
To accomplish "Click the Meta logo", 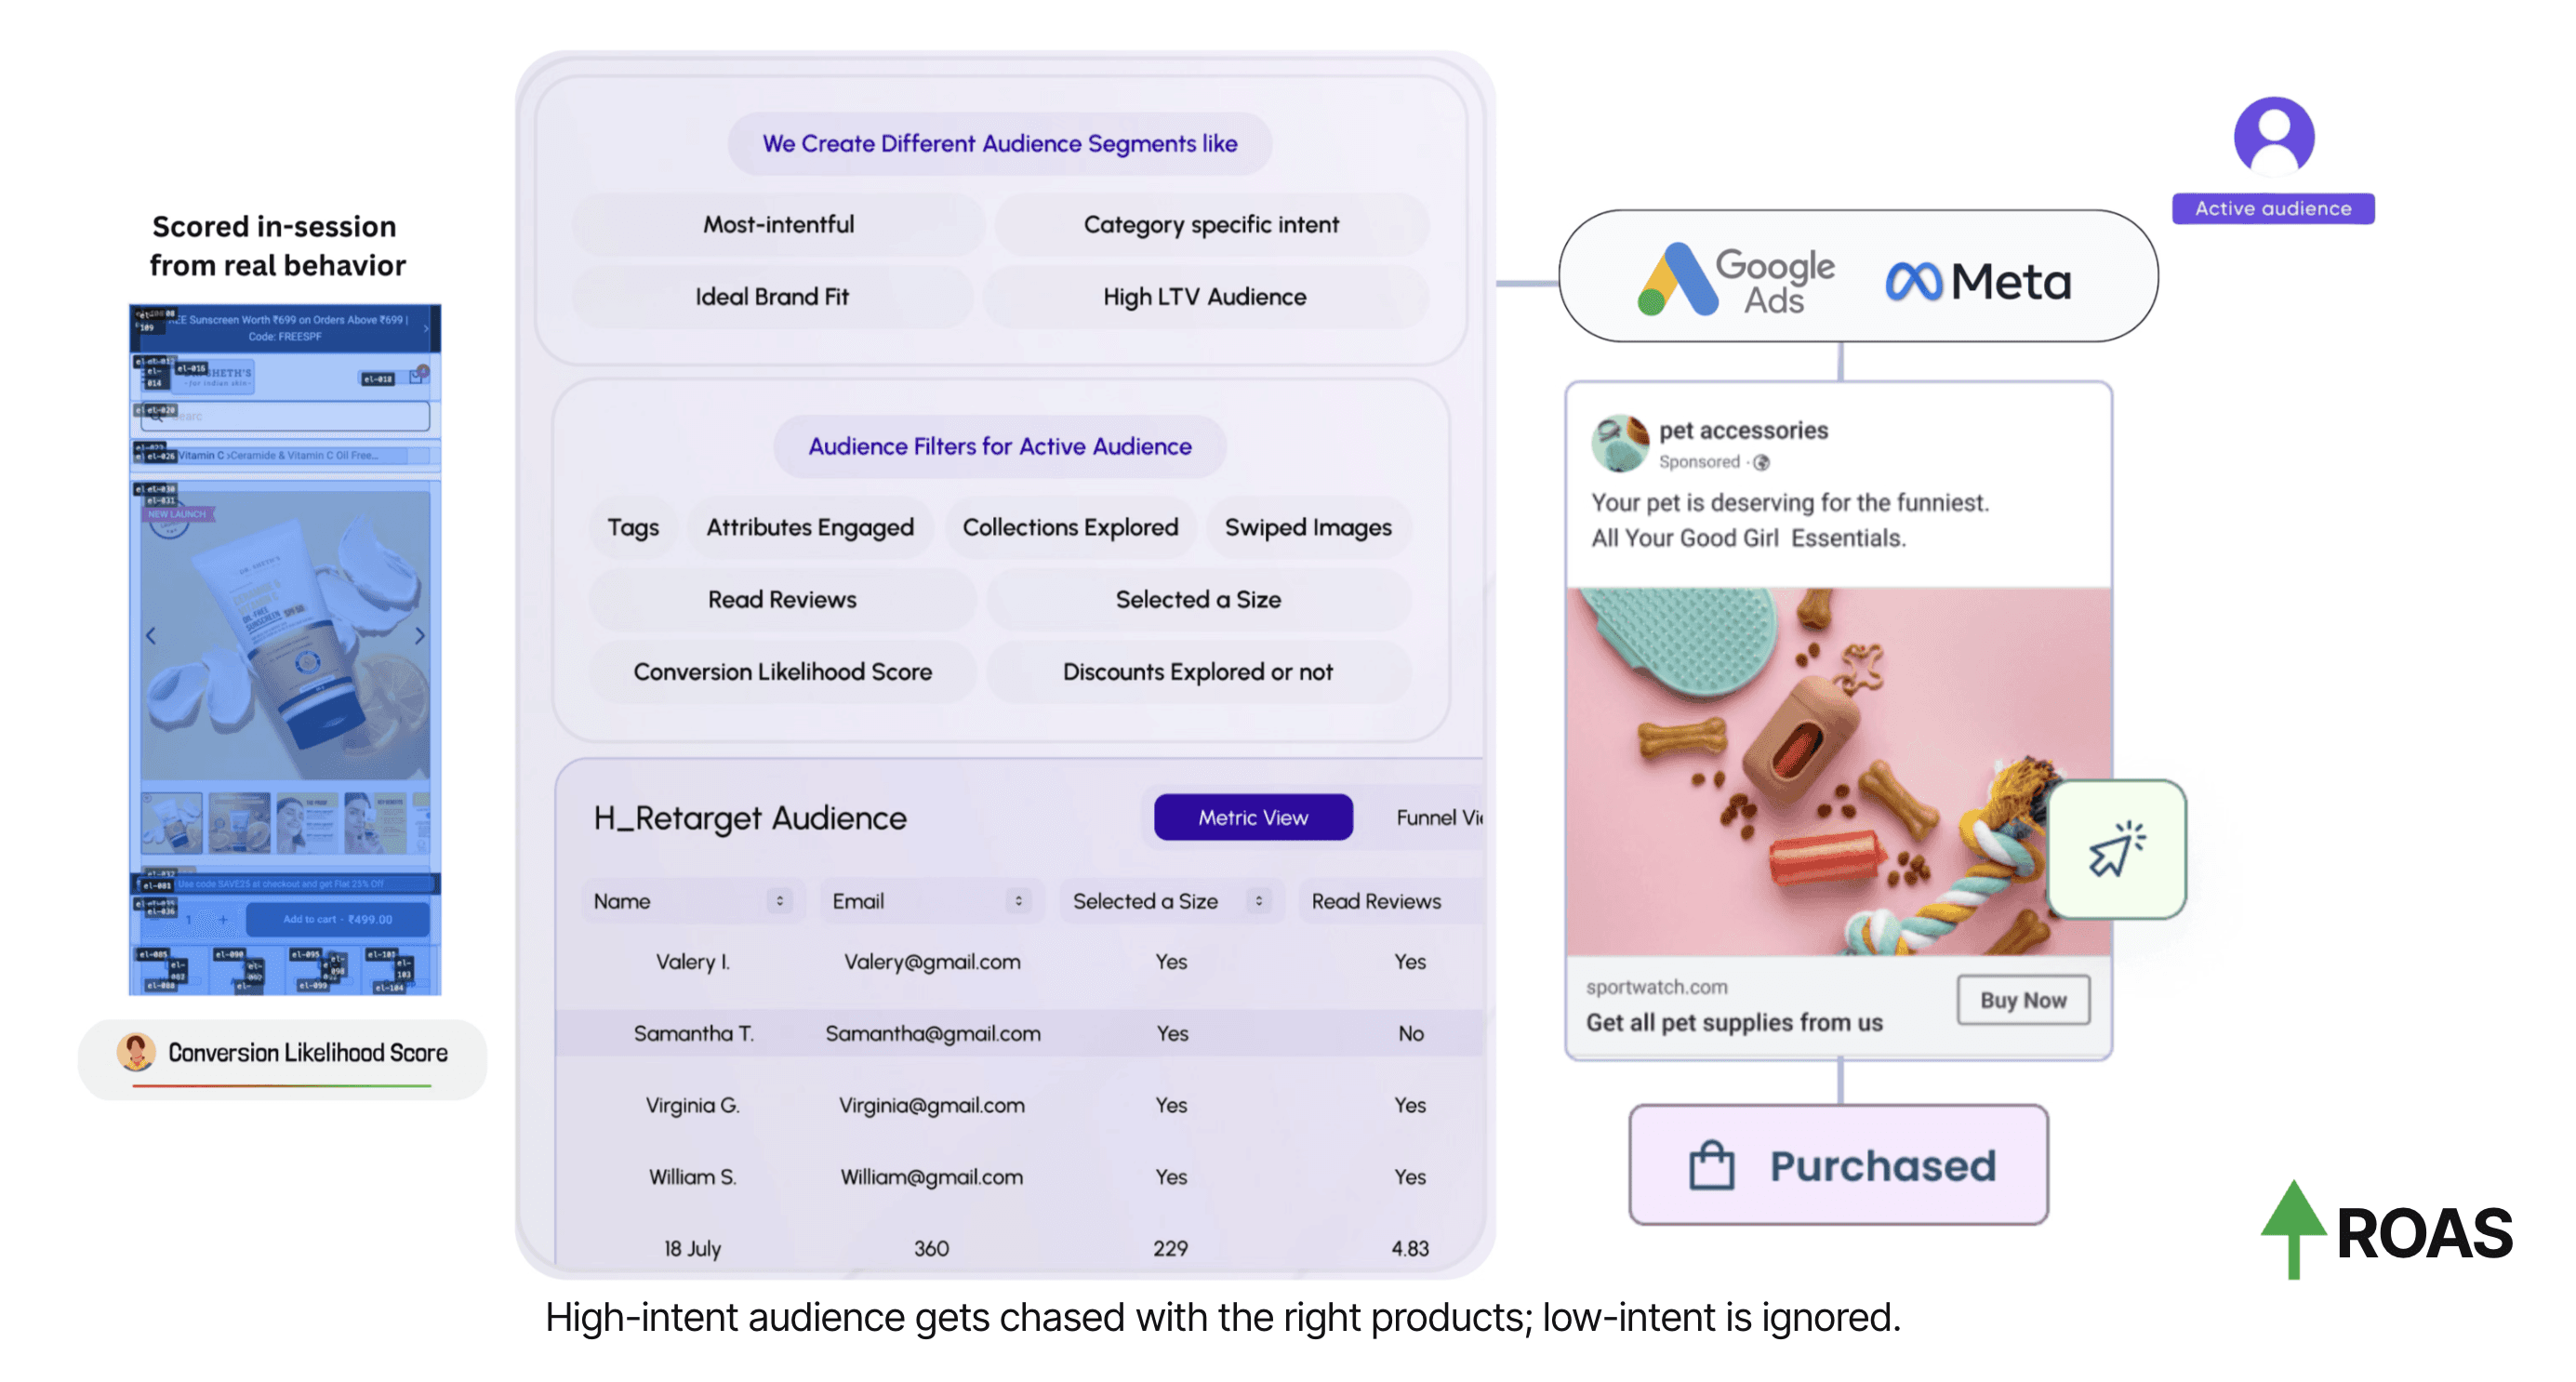I will [1977, 281].
